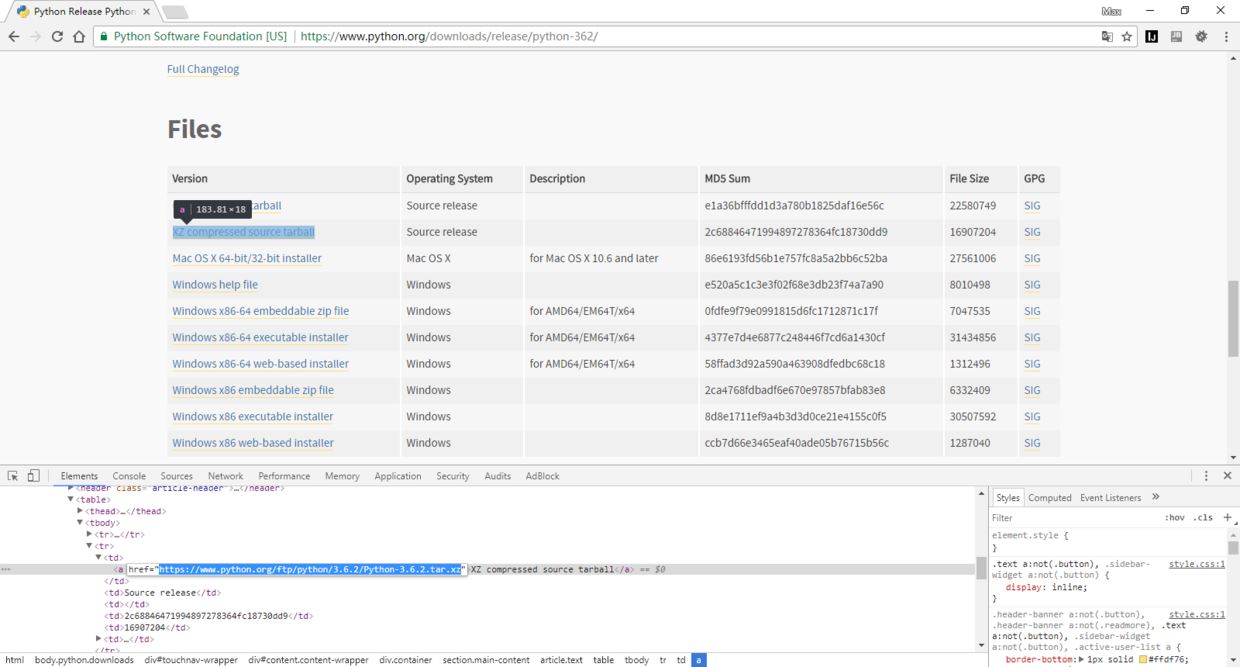Expand the thead node
1240x667 pixels.
(80, 511)
